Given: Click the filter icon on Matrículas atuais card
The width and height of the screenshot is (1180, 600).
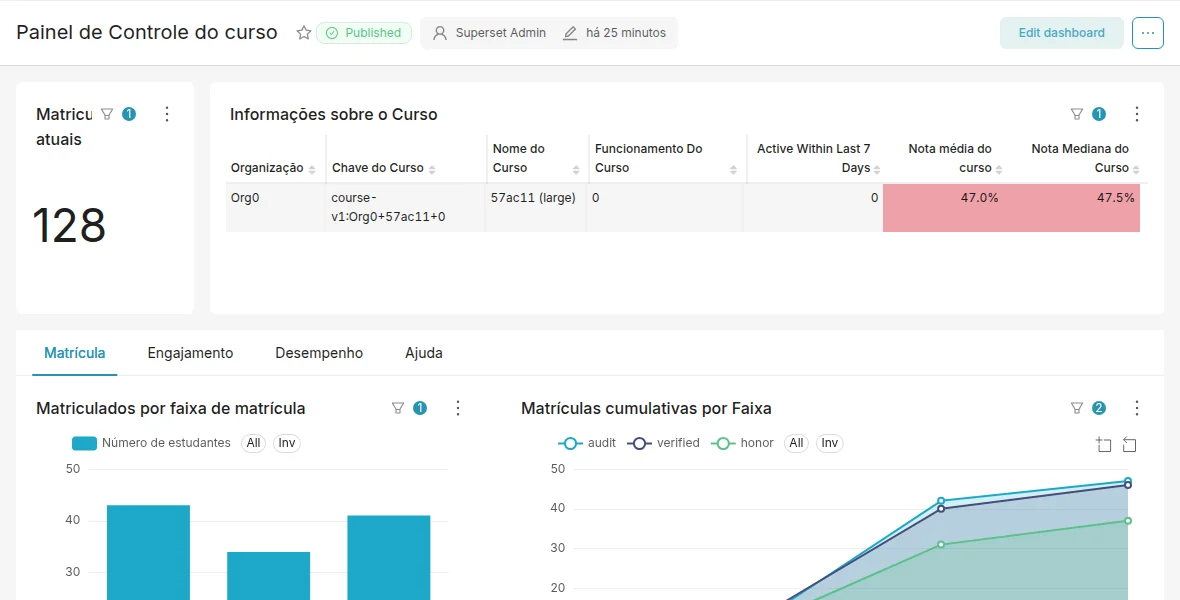Looking at the screenshot, I should 107,114.
